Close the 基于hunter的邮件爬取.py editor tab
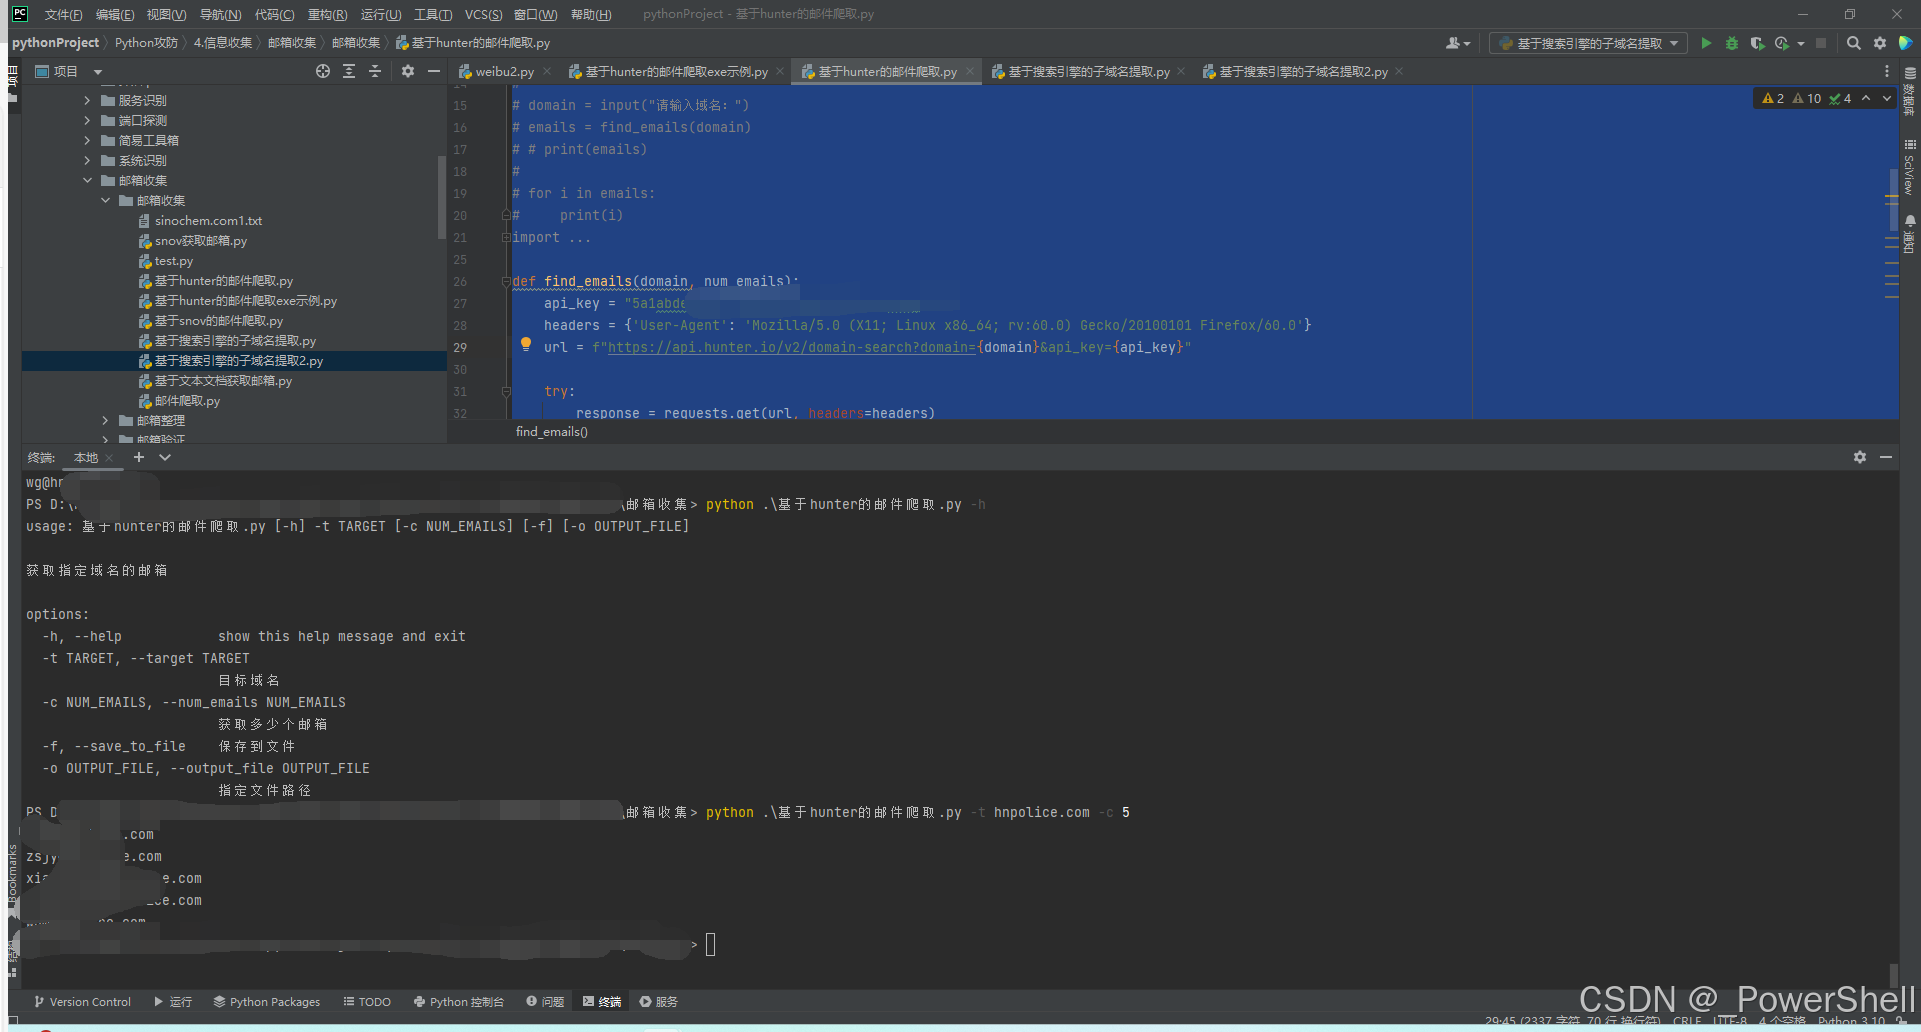Image resolution: width=1921 pixels, height=1032 pixels. (x=969, y=71)
